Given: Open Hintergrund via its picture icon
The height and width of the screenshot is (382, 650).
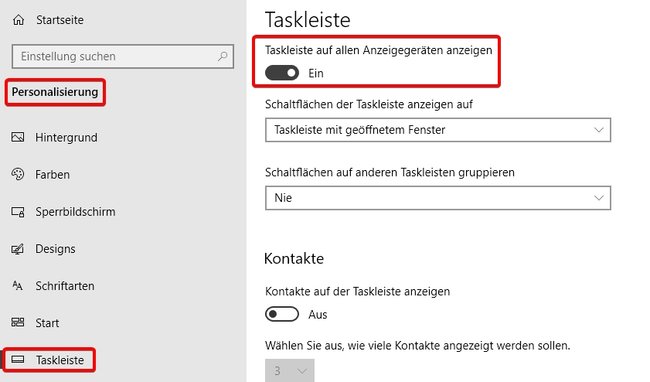Looking at the screenshot, I should (x=17, y=137).
